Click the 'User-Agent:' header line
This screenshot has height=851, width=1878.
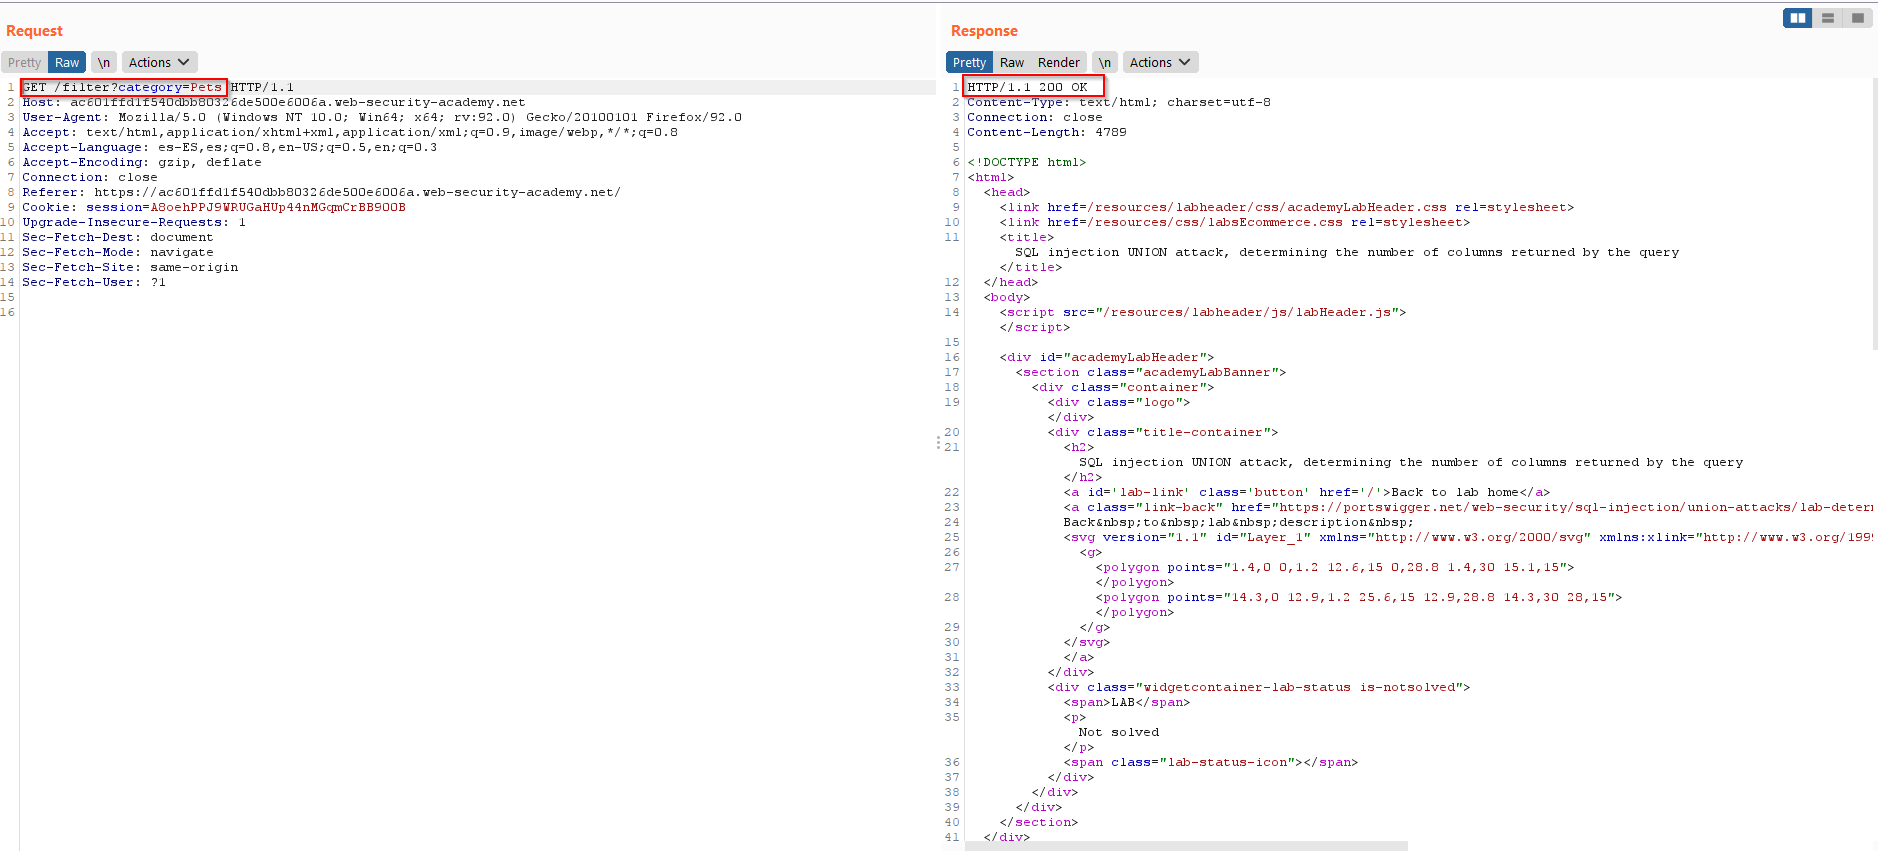[x=382, y=117]
